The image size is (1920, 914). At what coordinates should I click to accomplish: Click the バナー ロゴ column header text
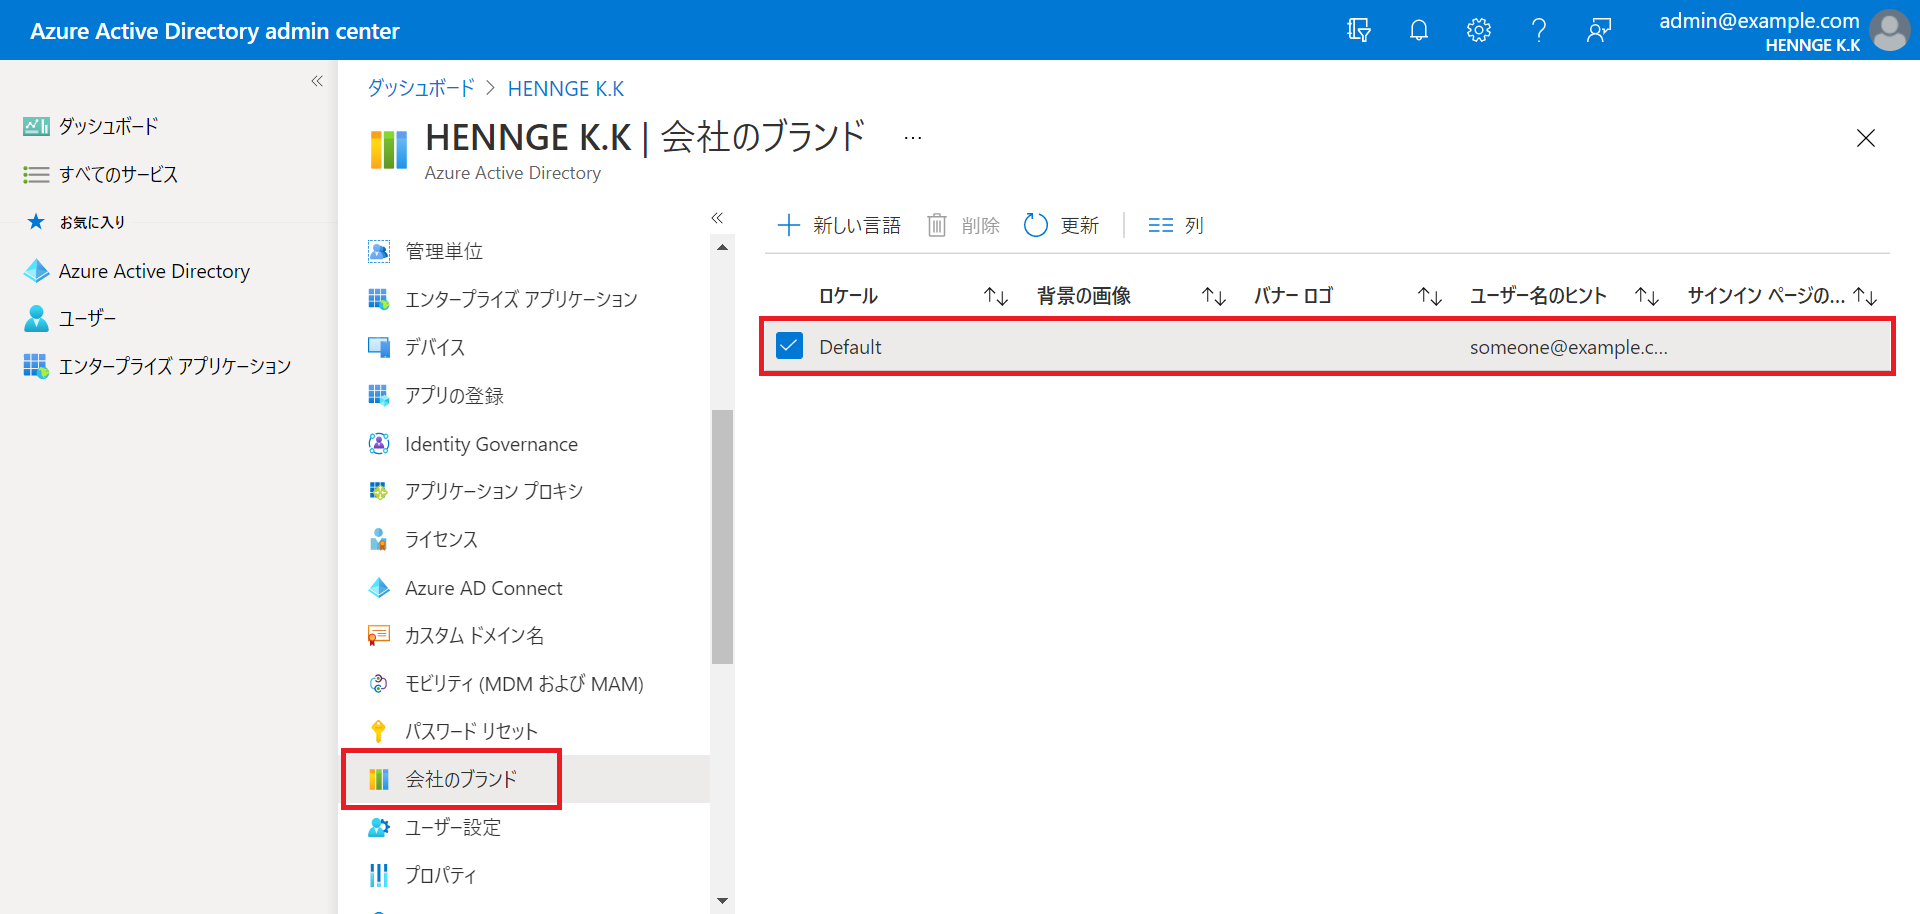point(1293,296)
